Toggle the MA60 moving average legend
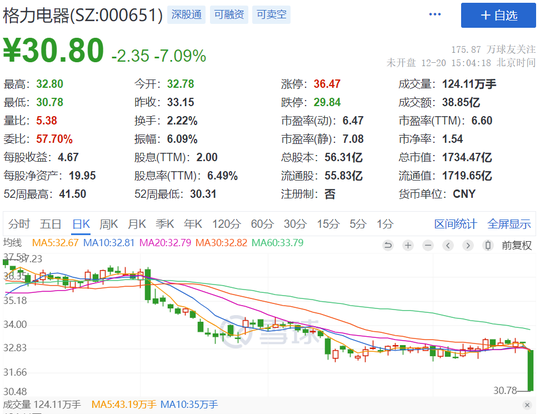Screen dimensions: 550x414 [277, 242]
